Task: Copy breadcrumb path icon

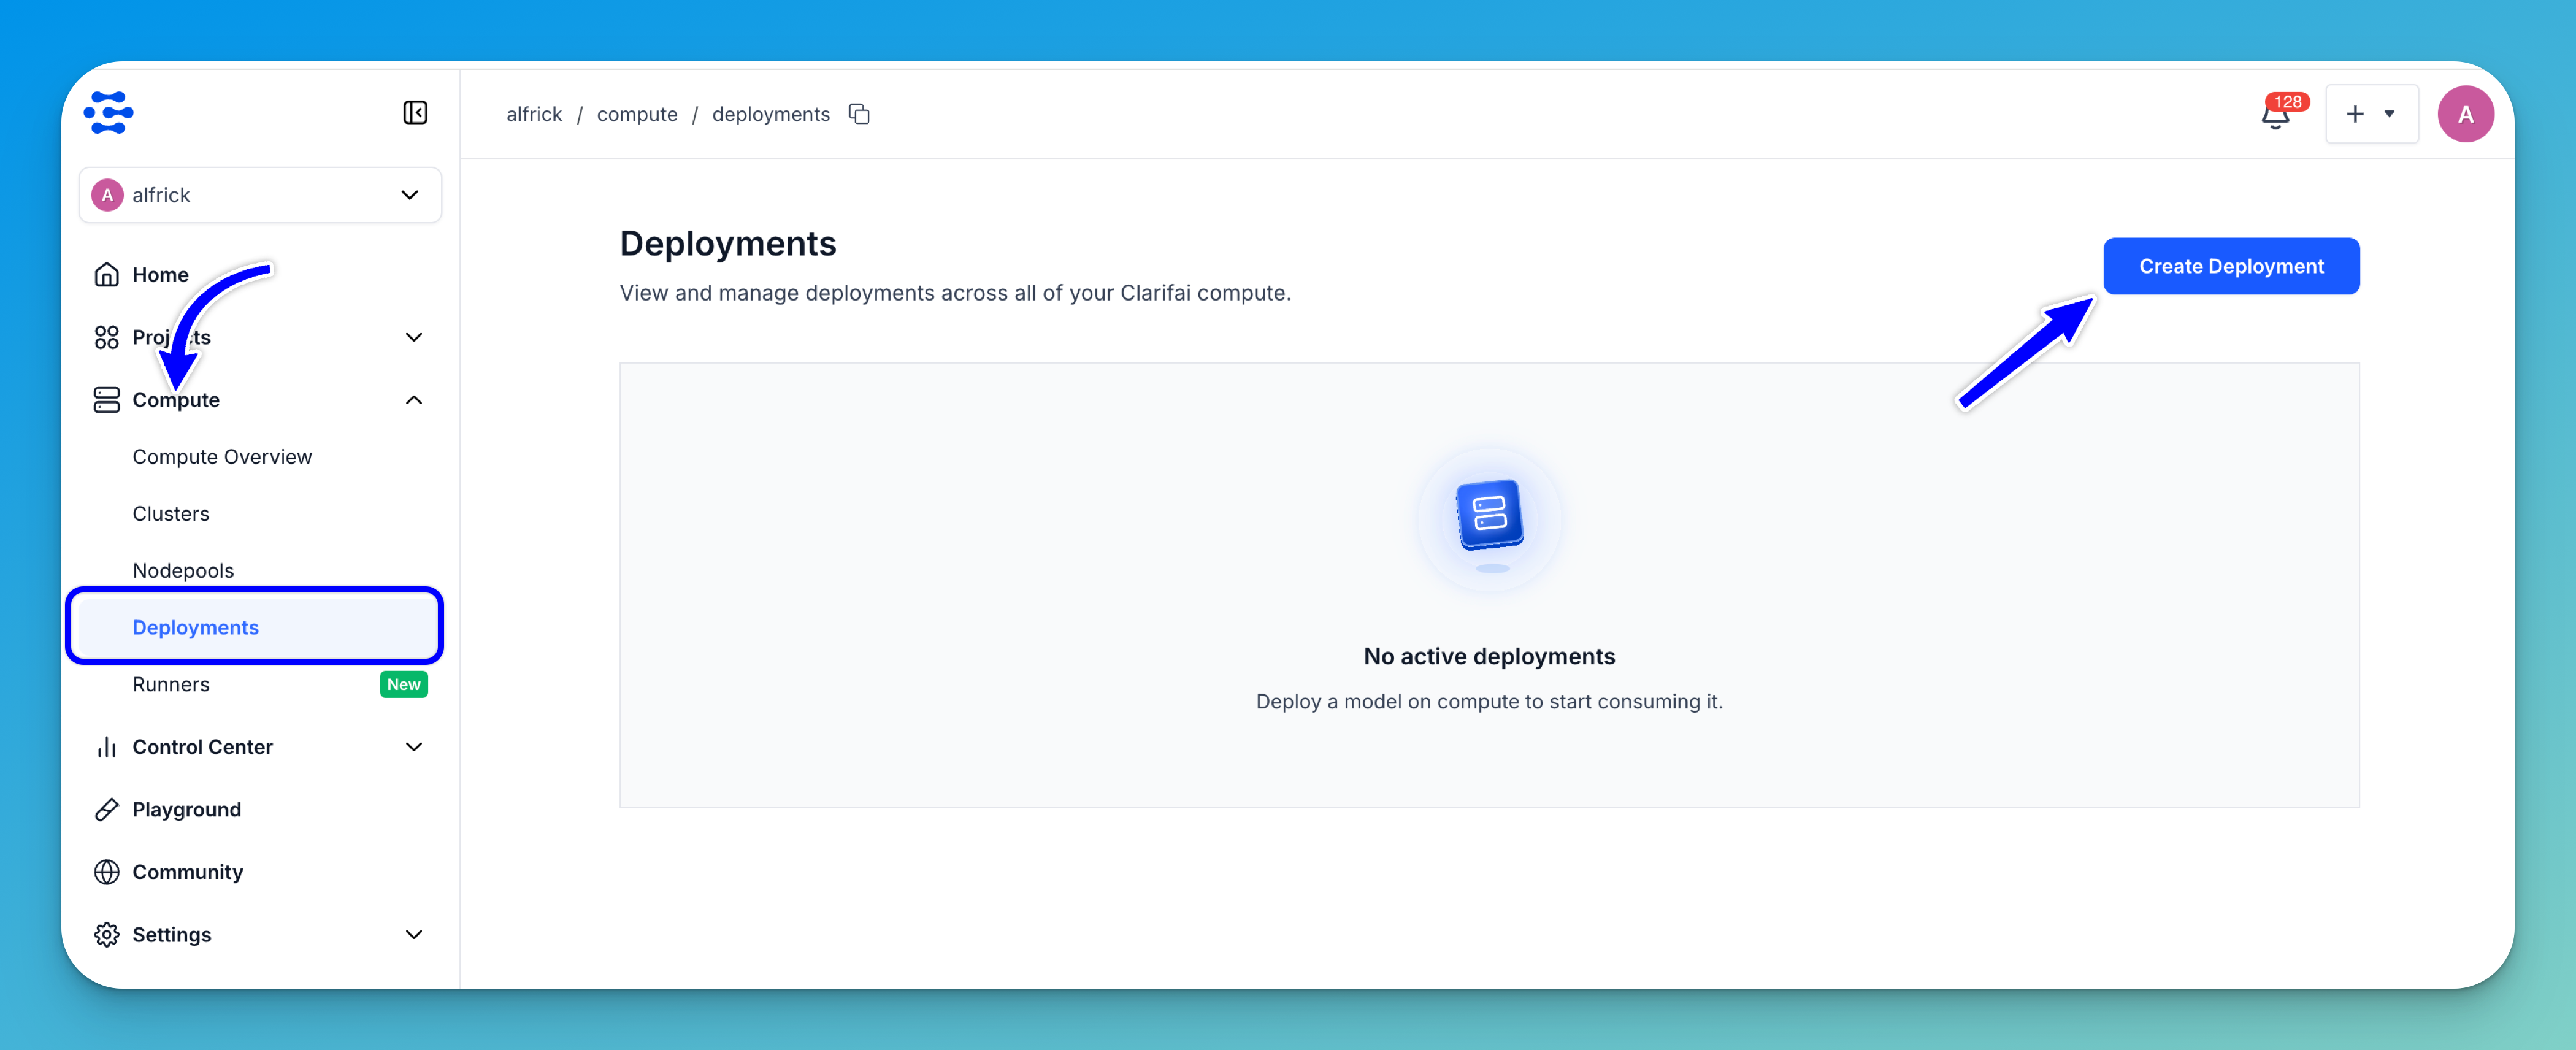Action: pyautogui.click(x=859, y=114)
